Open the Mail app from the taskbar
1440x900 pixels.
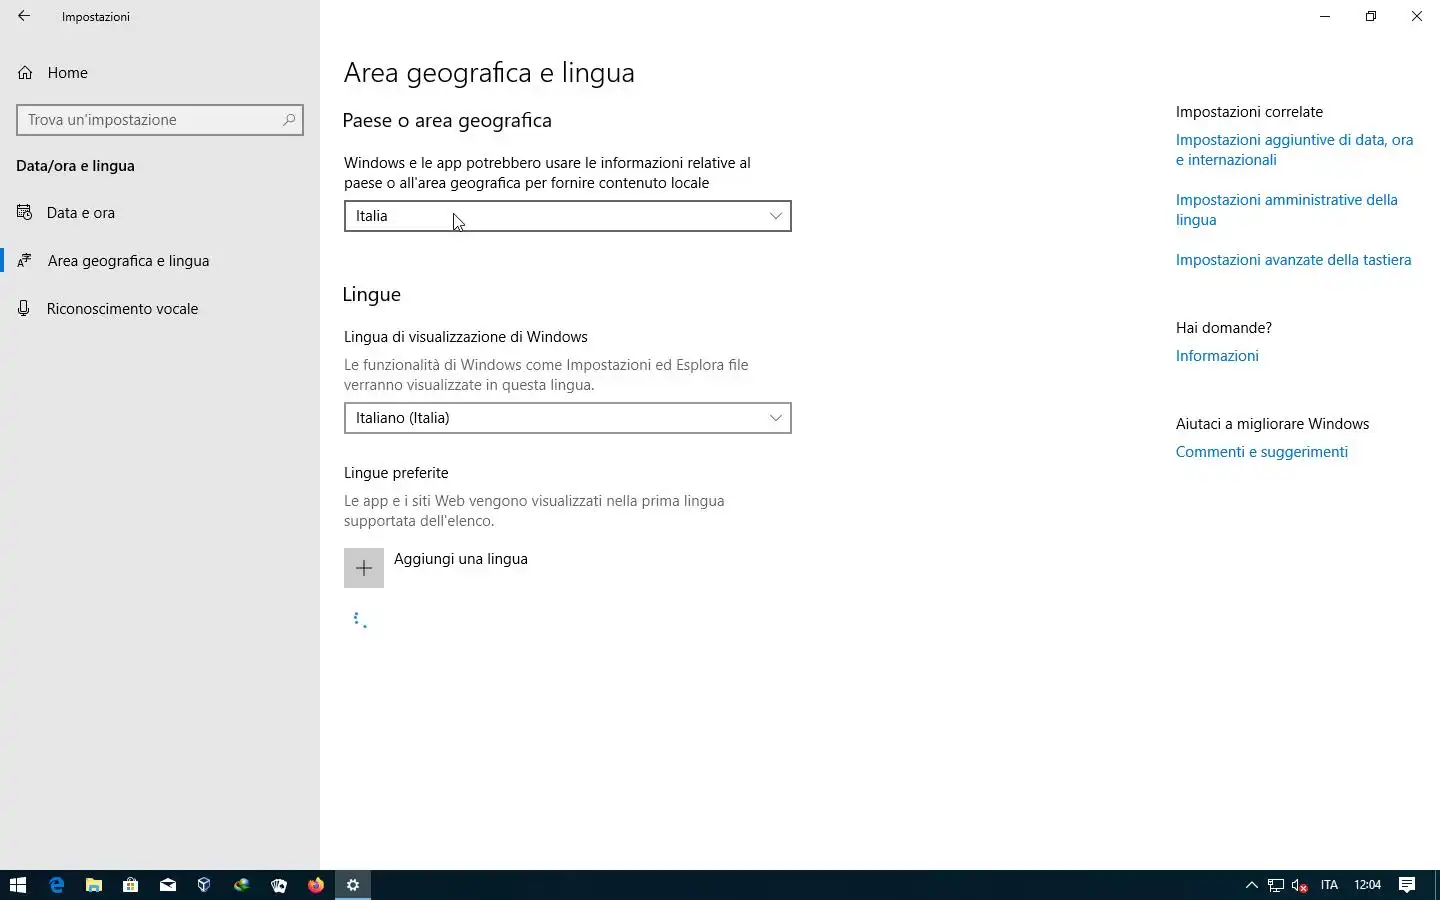[167, 885]
